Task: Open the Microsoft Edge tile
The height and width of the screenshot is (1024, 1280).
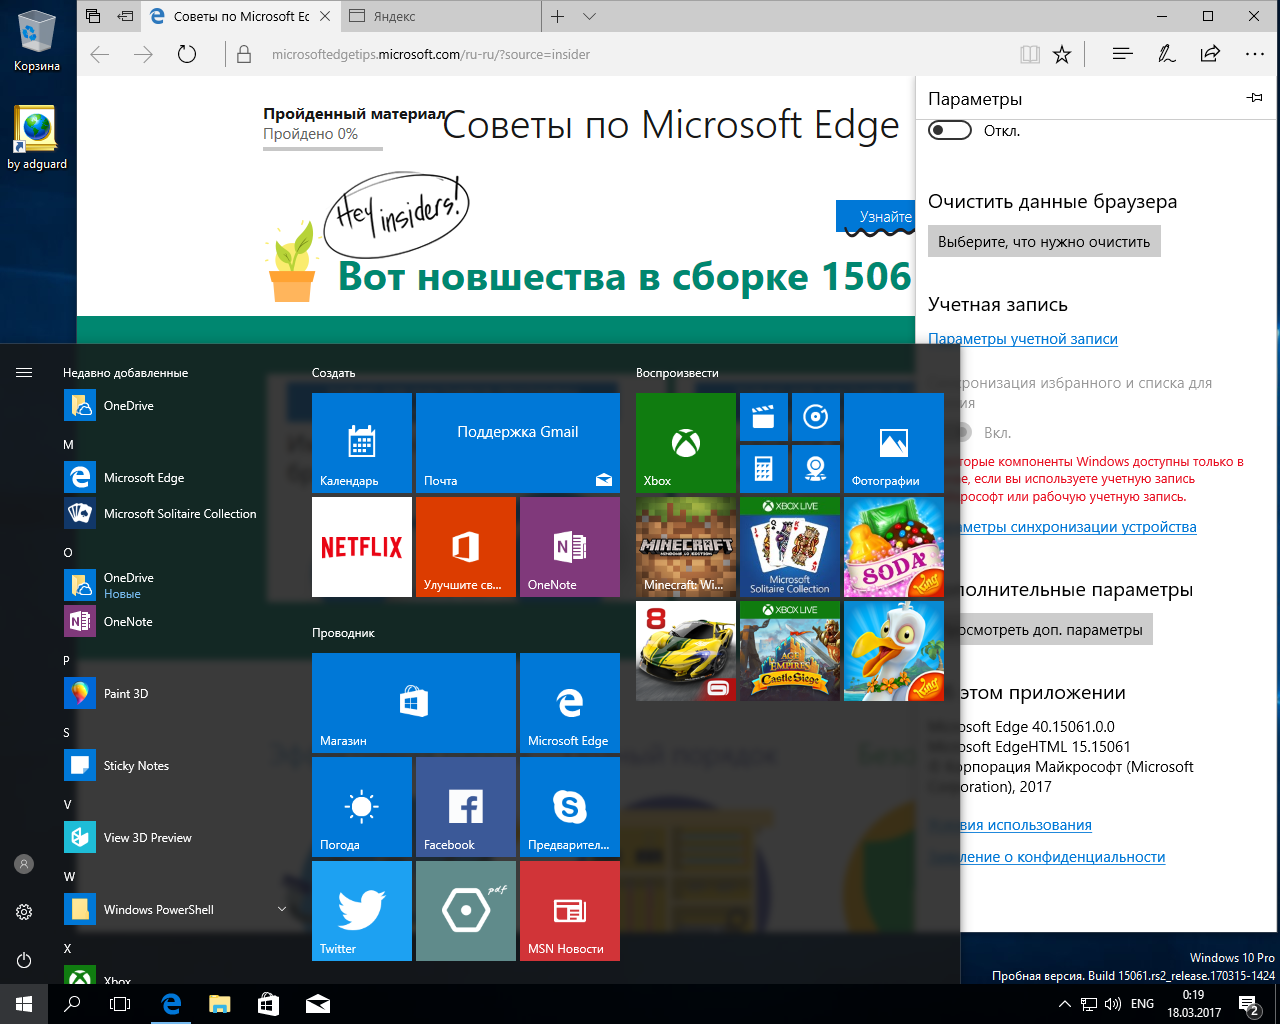Action: coord(570,703)
